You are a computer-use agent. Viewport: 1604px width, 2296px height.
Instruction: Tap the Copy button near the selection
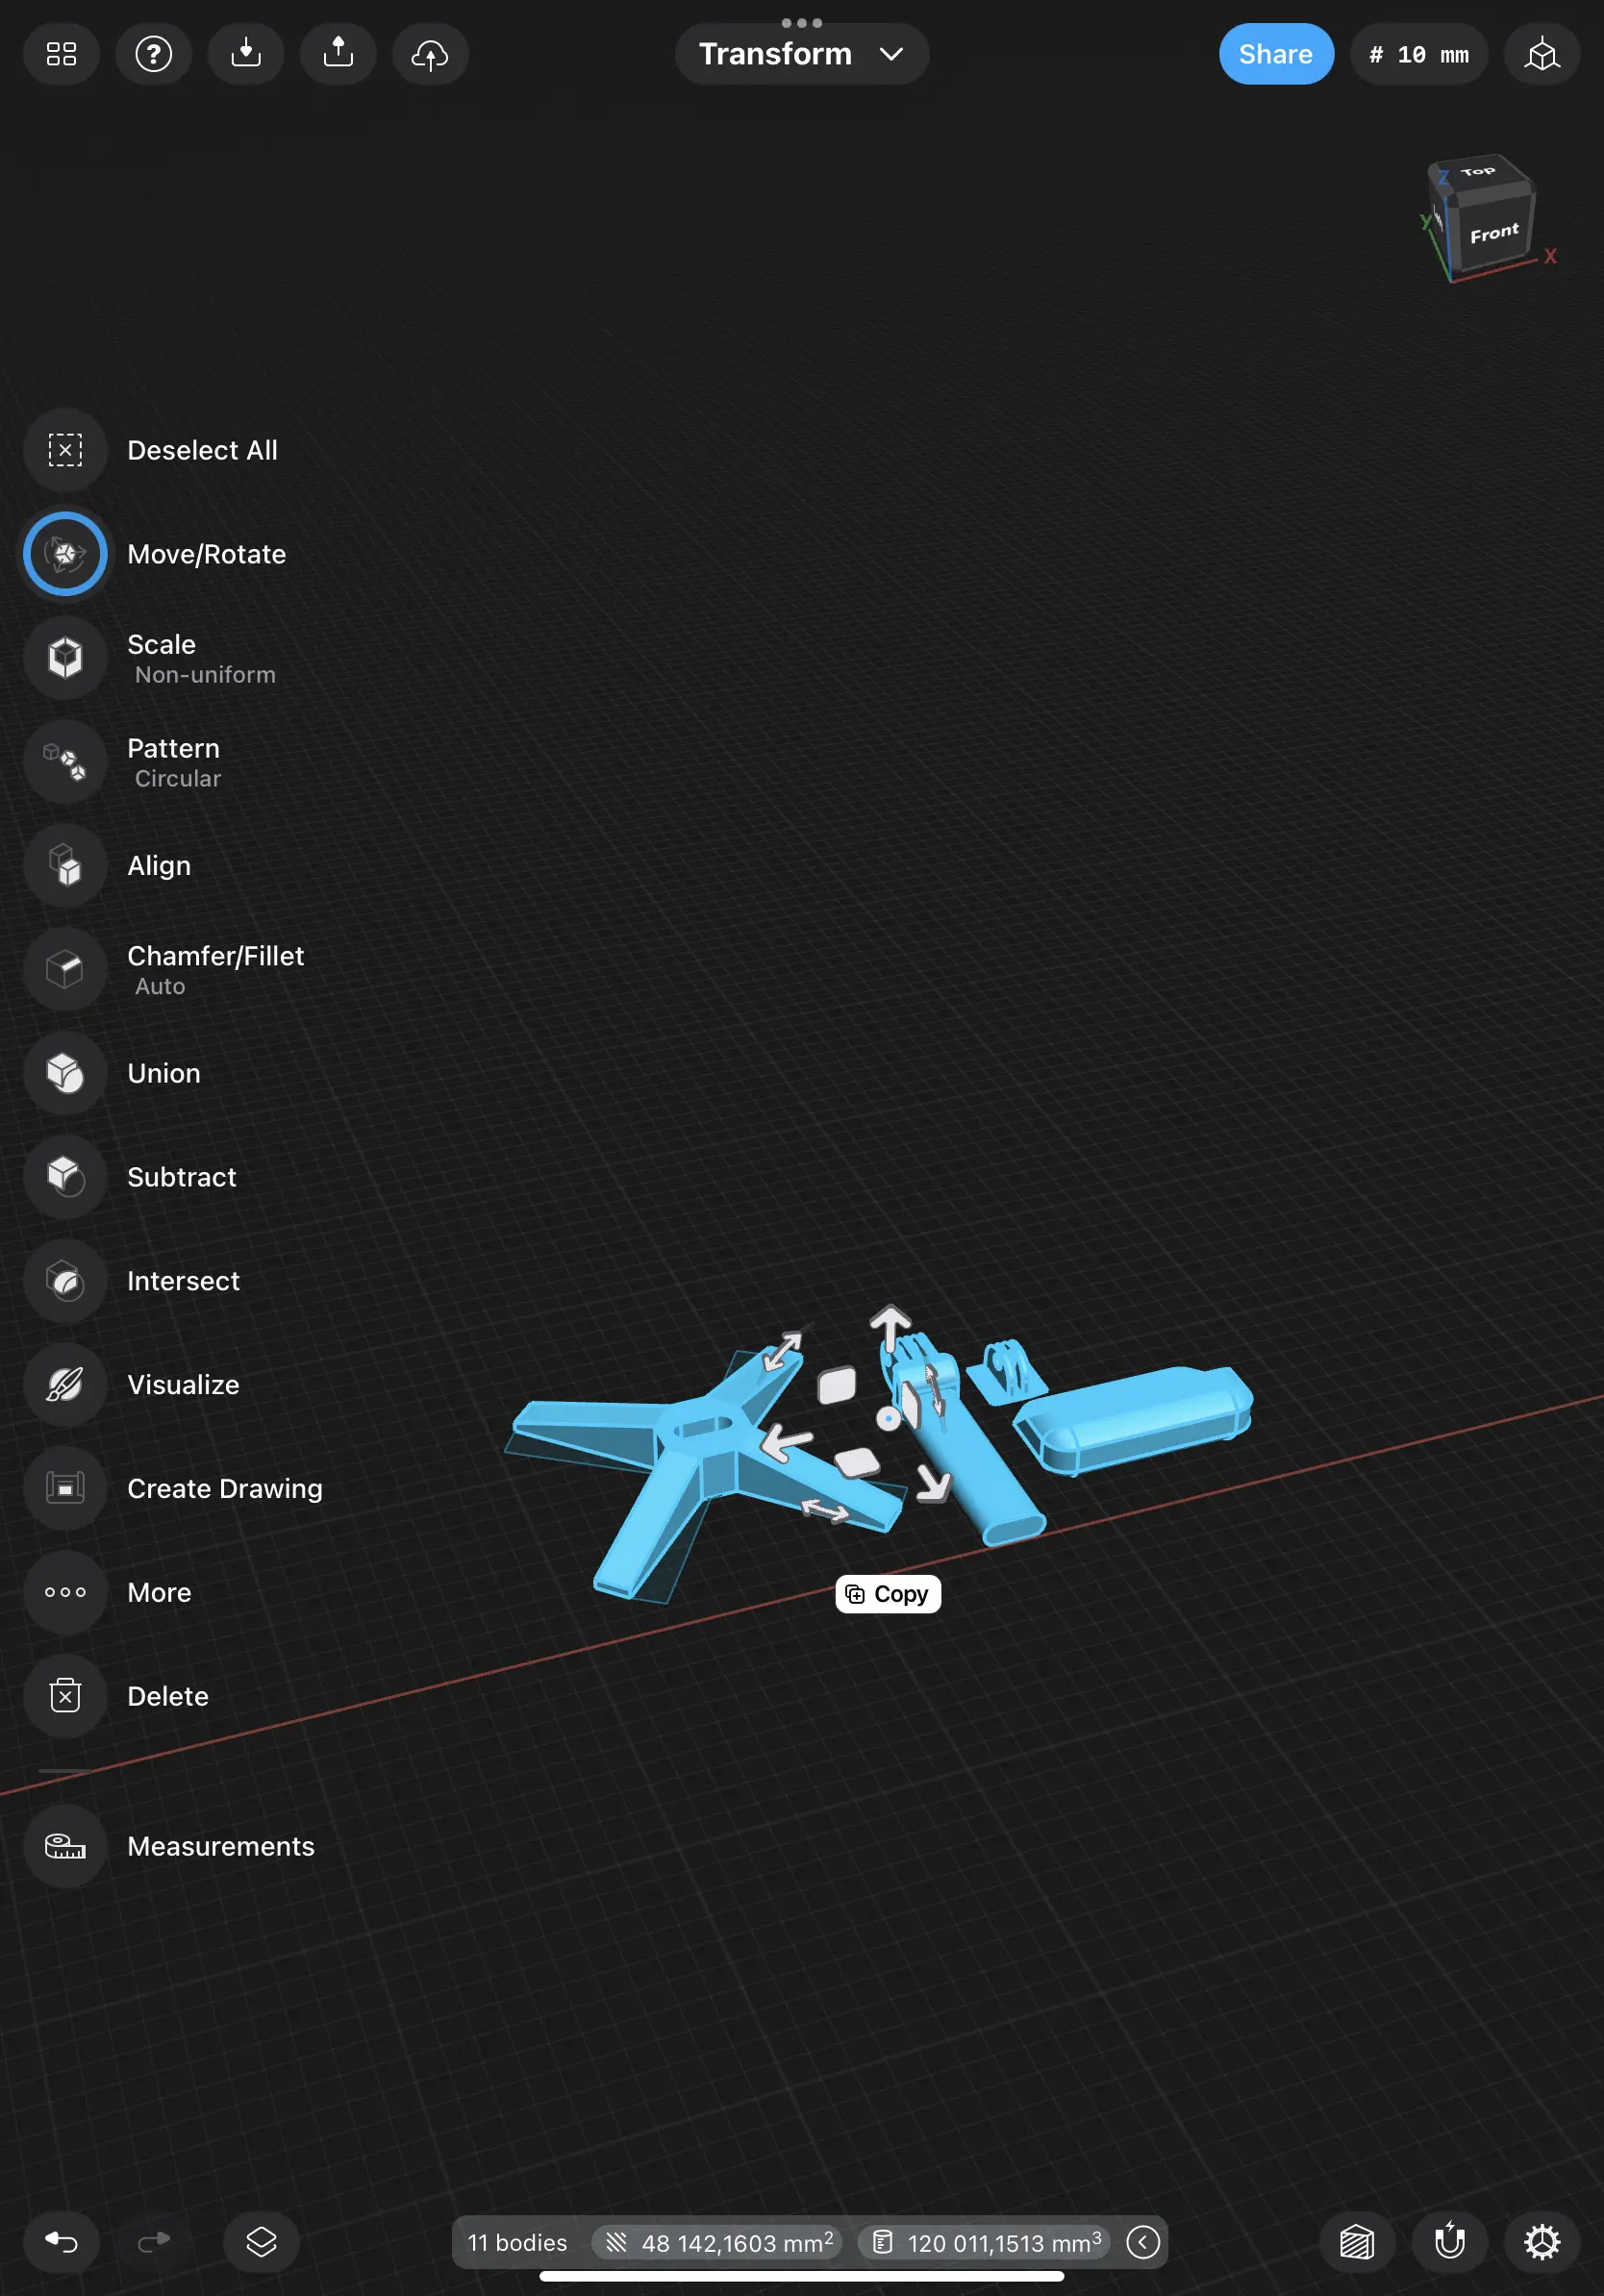[887, 1593]
